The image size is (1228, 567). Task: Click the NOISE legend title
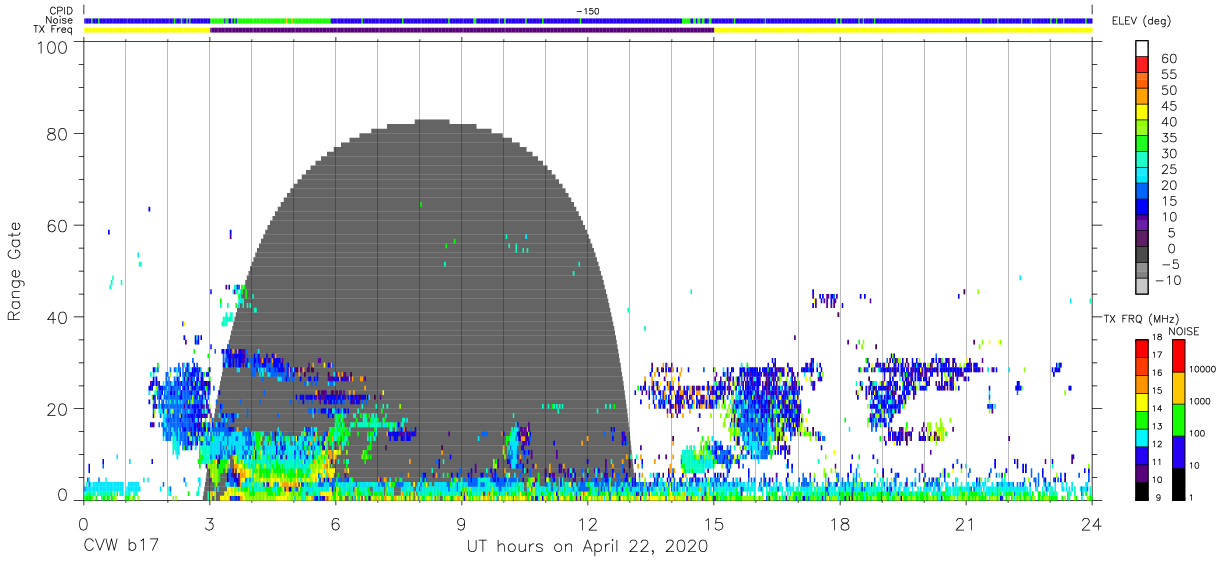pyautogui.click(x=1183, y=330)
